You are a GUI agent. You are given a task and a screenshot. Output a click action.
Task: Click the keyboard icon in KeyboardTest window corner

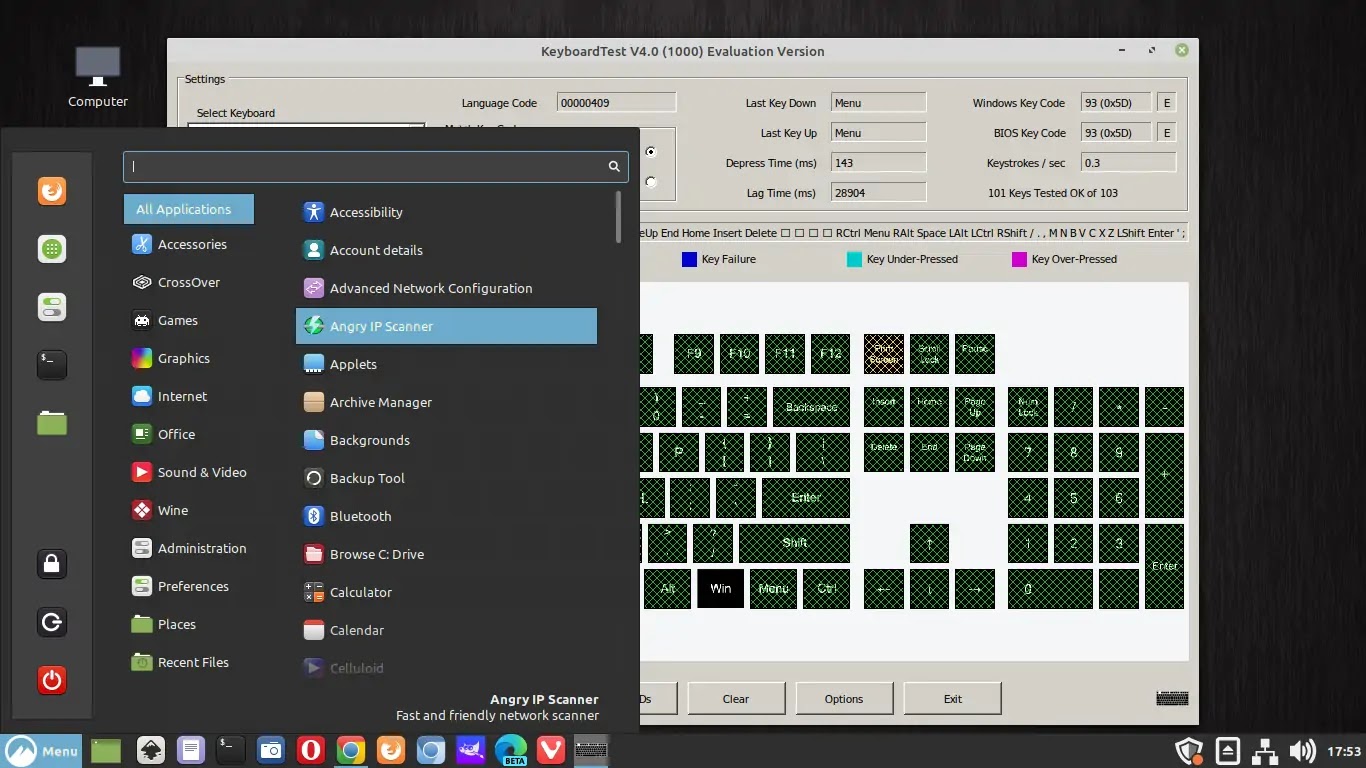1173,698
